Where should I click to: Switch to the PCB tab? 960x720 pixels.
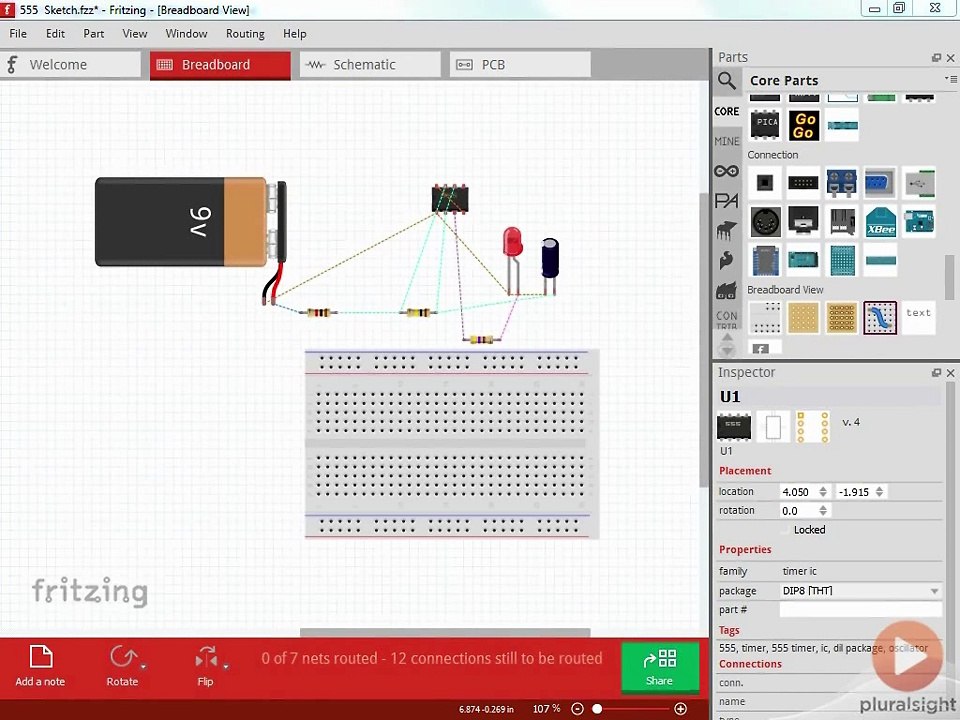(520, 65)
